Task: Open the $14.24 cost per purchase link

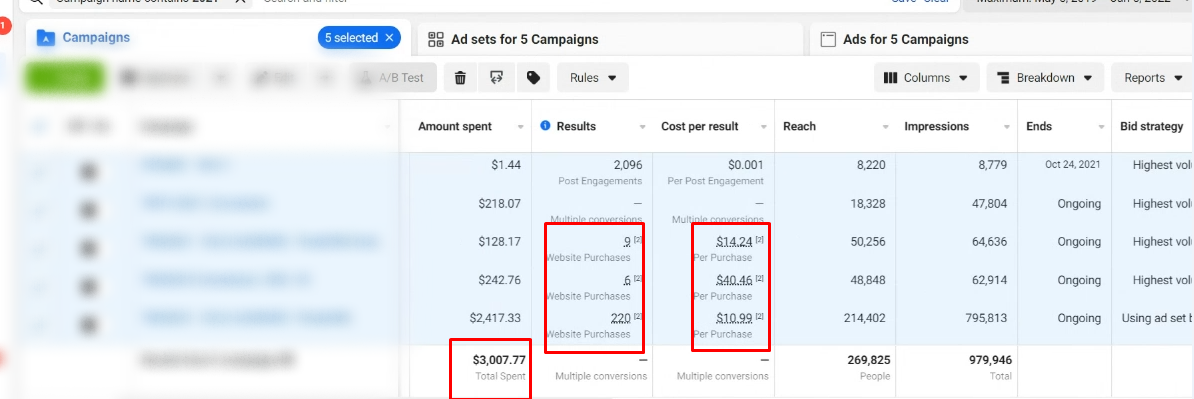Action: pyautogui.click(x=734, y=241)
